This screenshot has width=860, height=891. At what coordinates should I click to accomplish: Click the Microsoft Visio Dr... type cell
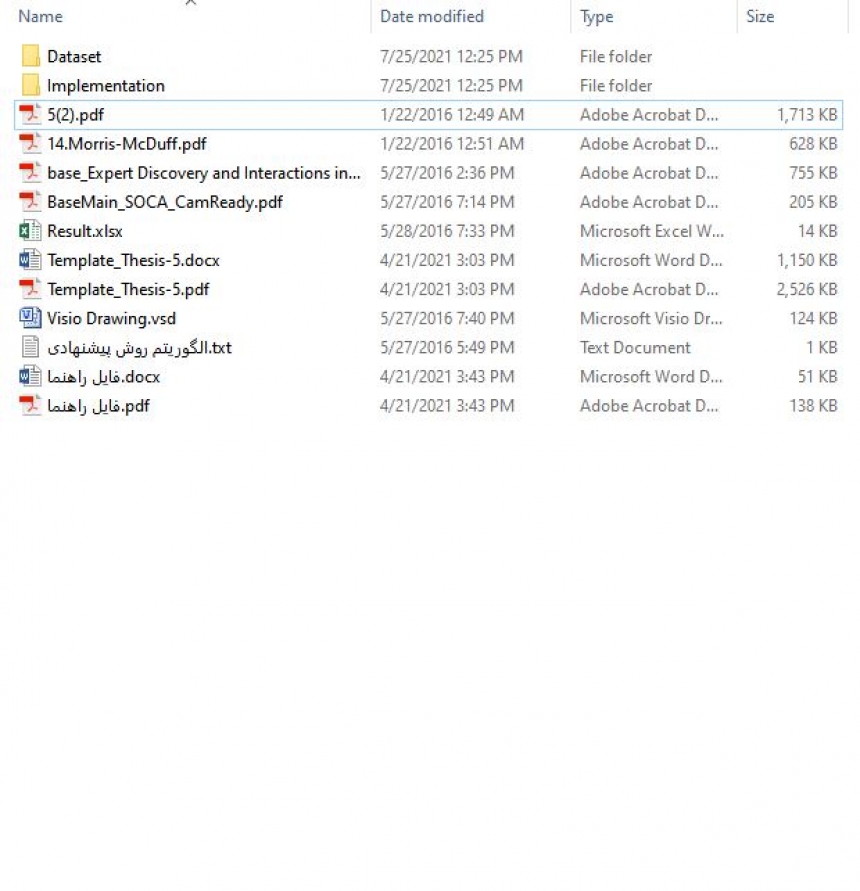[651, 318]
